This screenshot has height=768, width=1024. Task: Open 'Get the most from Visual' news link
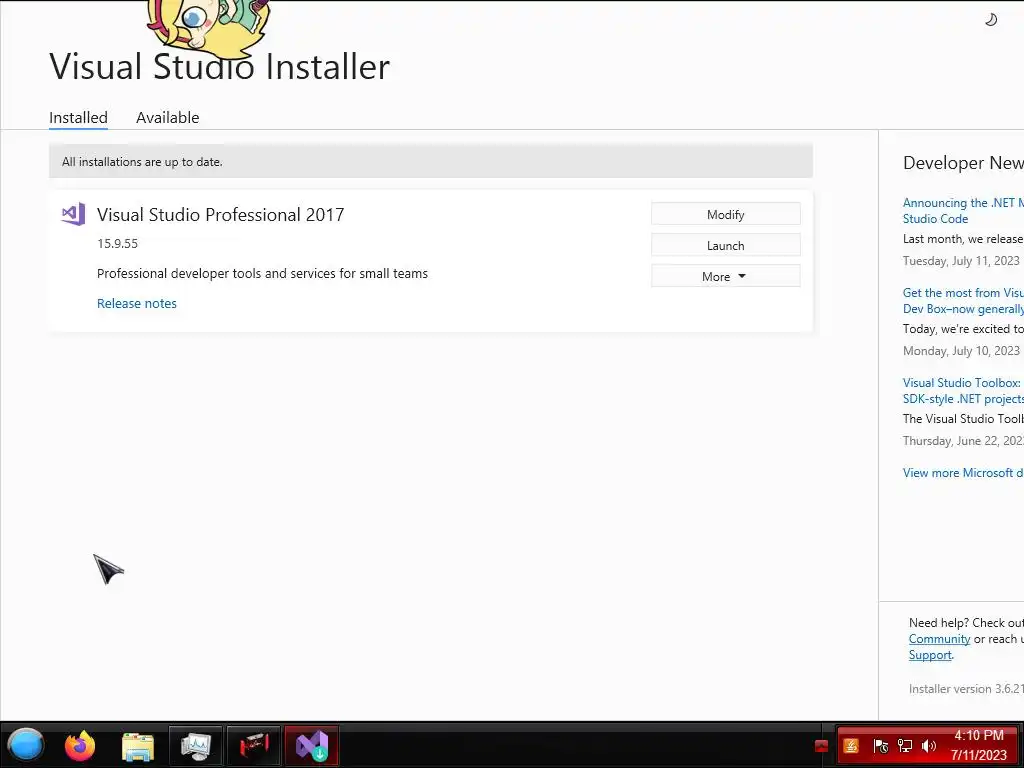963,300
